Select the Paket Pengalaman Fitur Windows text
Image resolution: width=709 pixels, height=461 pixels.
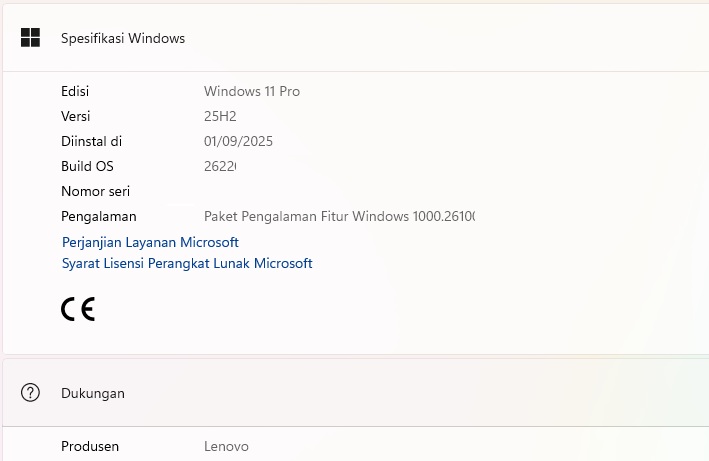click(338, 216)
